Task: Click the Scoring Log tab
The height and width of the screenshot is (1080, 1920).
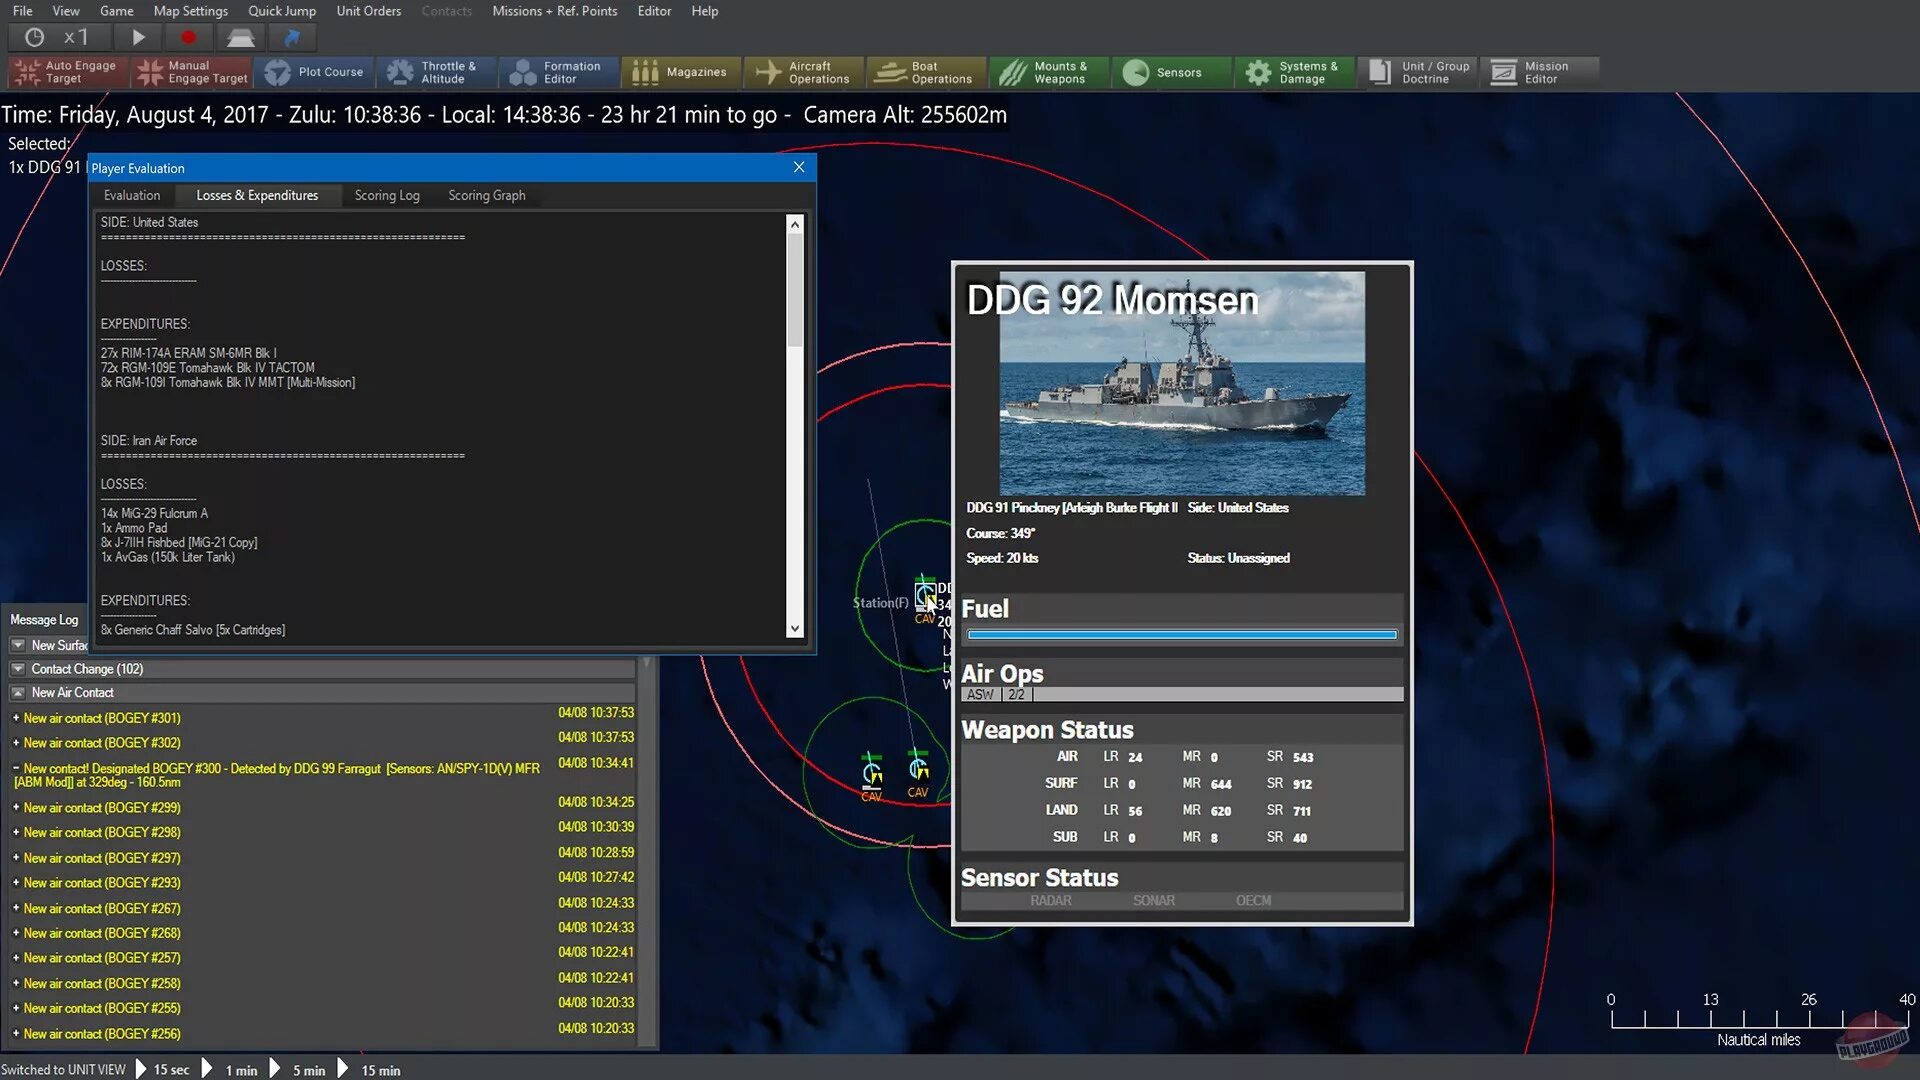Action: [386, 195]
